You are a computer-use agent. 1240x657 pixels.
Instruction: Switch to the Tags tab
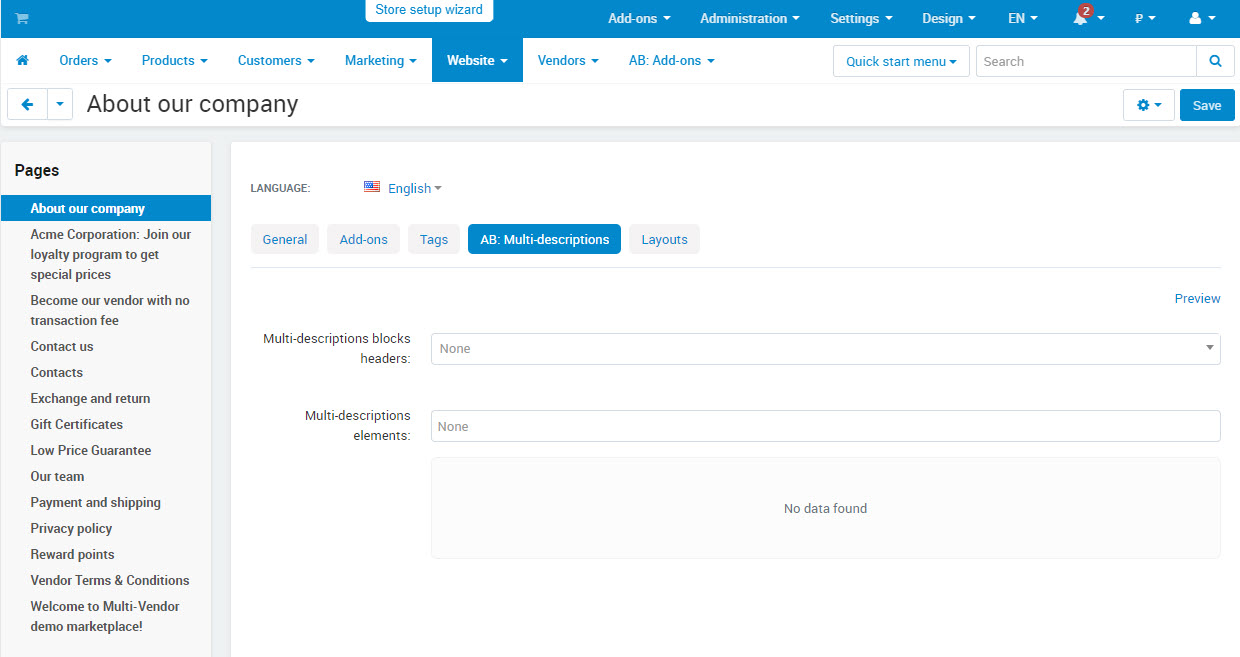[433, 239]
